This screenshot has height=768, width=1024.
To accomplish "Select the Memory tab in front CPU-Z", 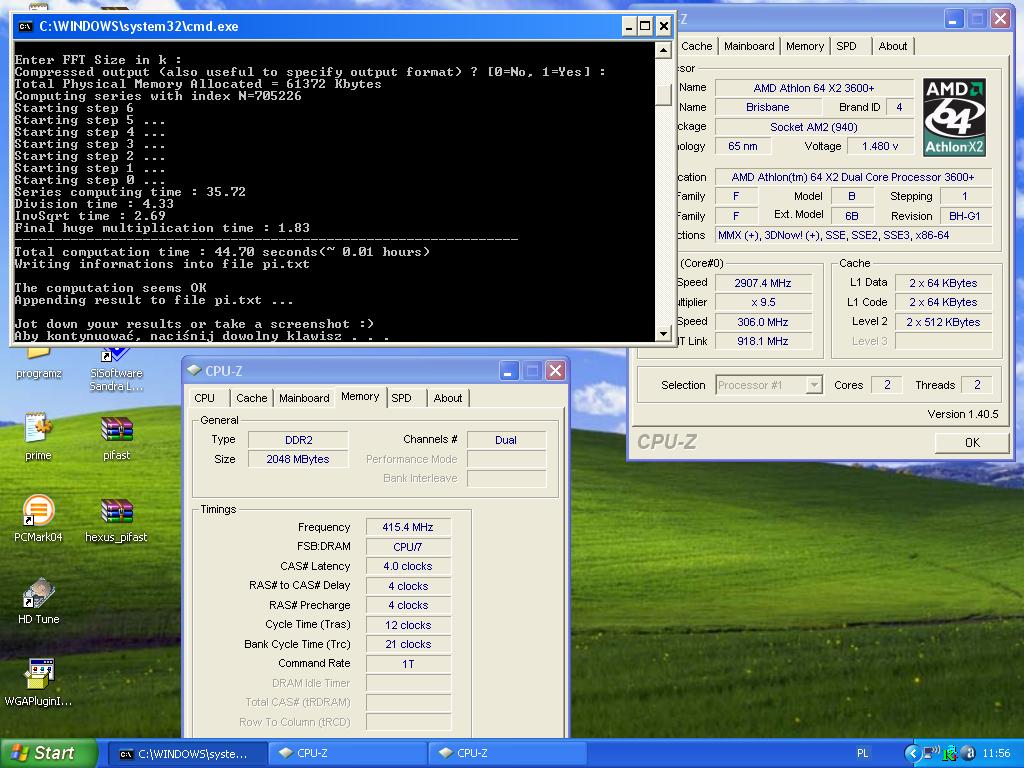I will [x=360, y=396].
